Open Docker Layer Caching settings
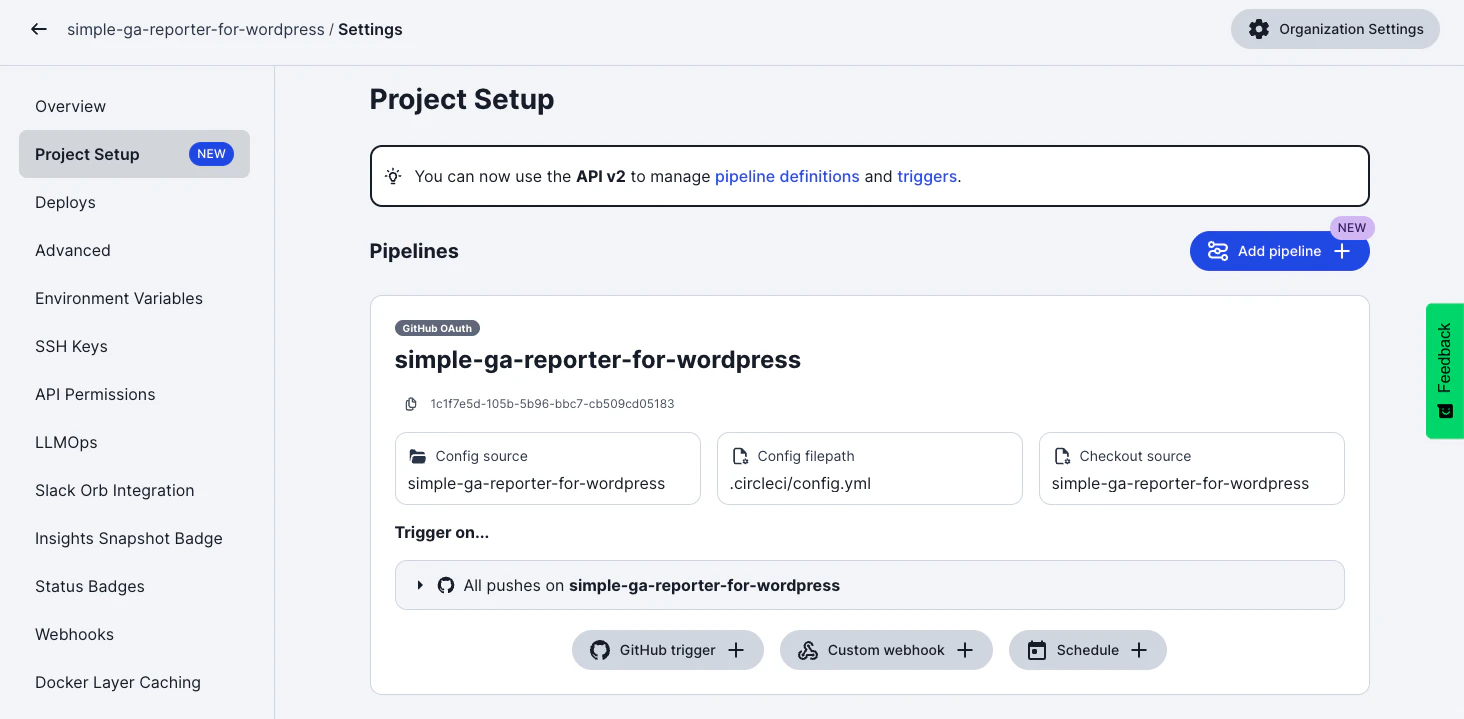 coord(134,682)
